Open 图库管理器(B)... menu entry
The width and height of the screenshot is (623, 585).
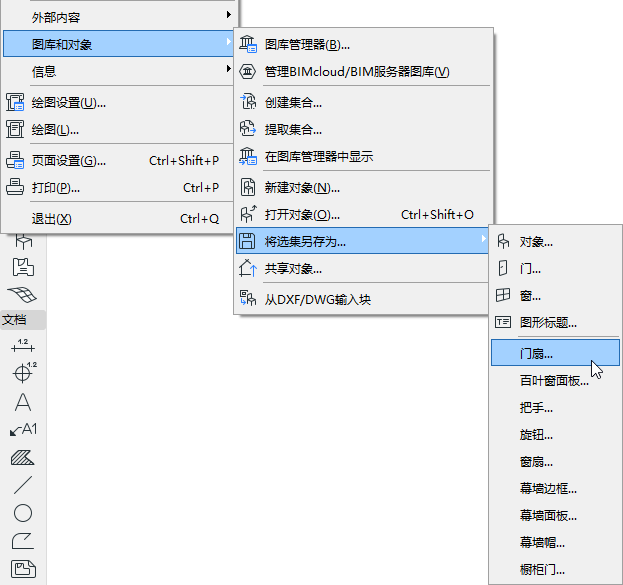363,45
